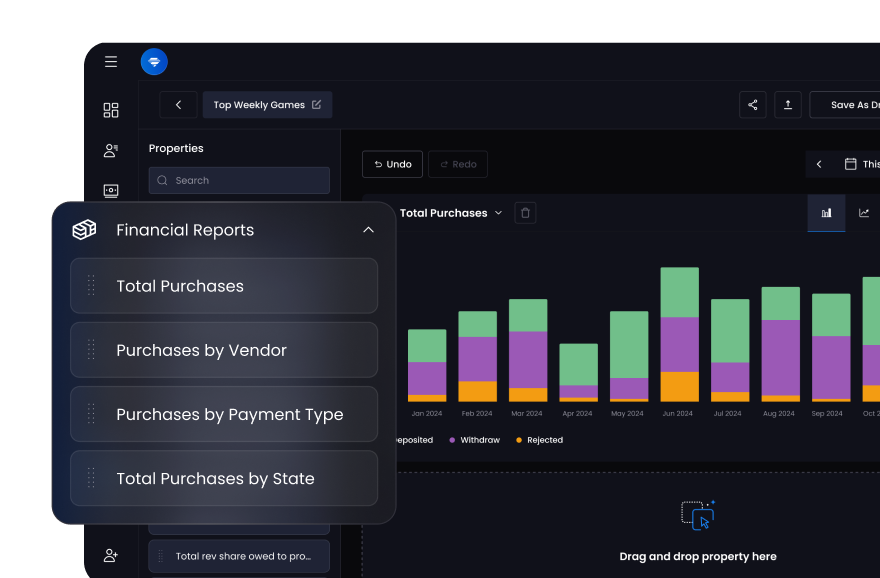The image size is (880, 578).
Task: Delete the Total Purchases chart via trash icon
Action: (525, 213)
